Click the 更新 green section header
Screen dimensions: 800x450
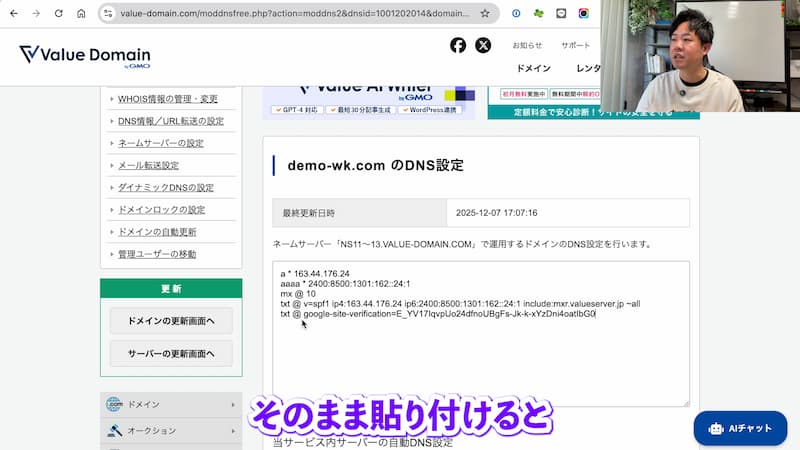(171, 289)
